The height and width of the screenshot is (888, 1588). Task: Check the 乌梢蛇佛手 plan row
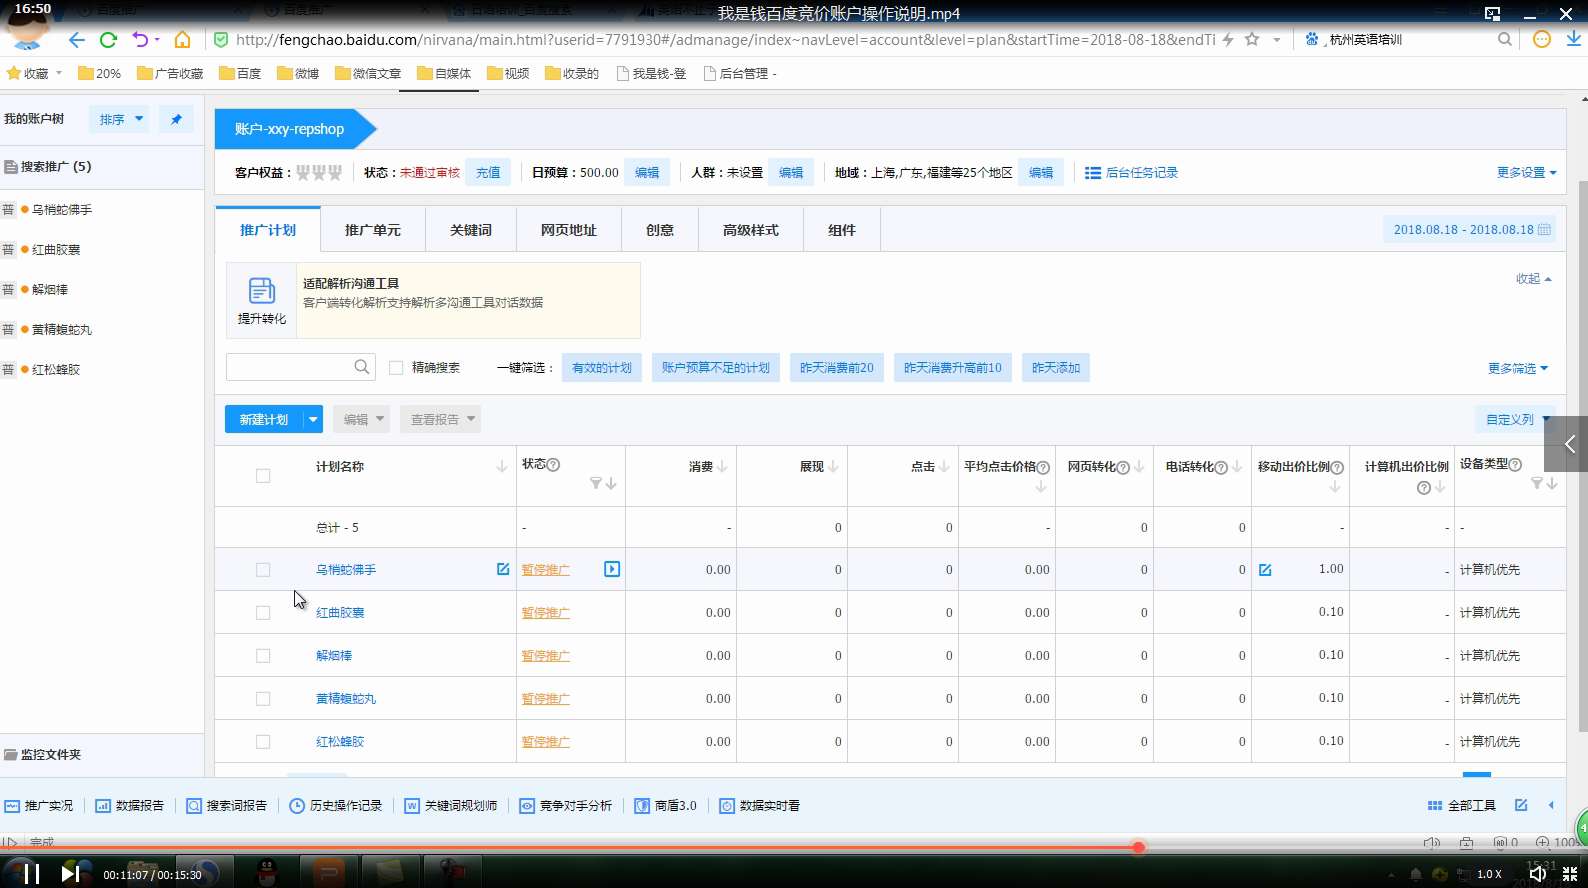click(x=263, y=570)
